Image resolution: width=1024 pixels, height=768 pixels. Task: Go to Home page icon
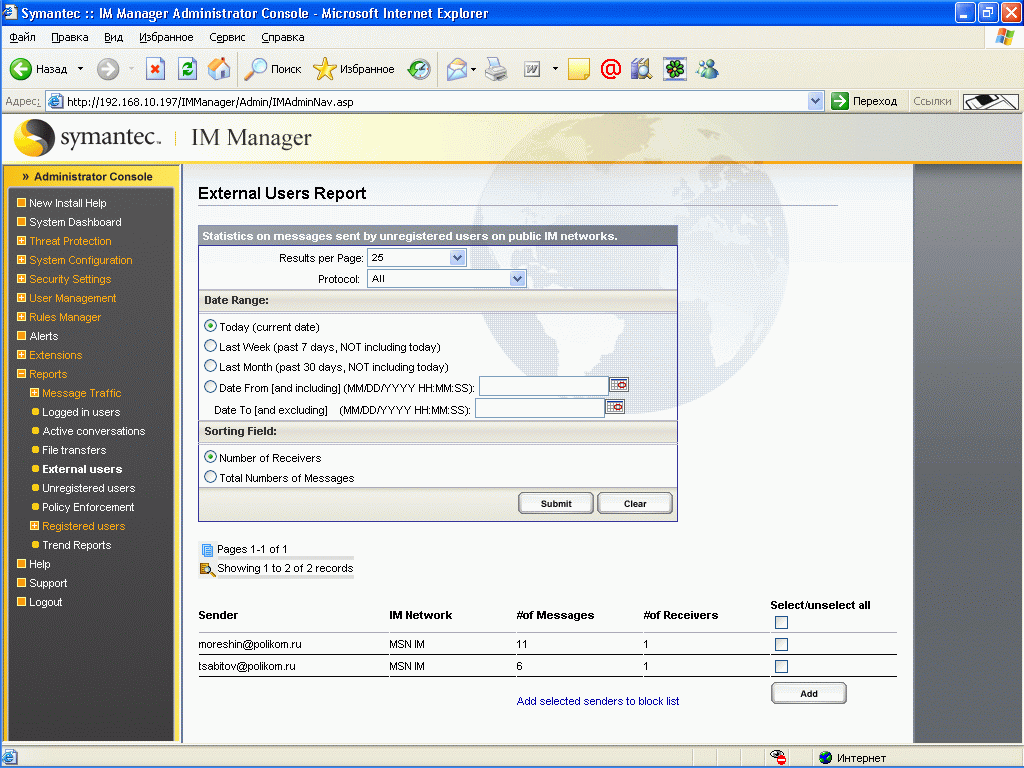(x=219, y=69)
